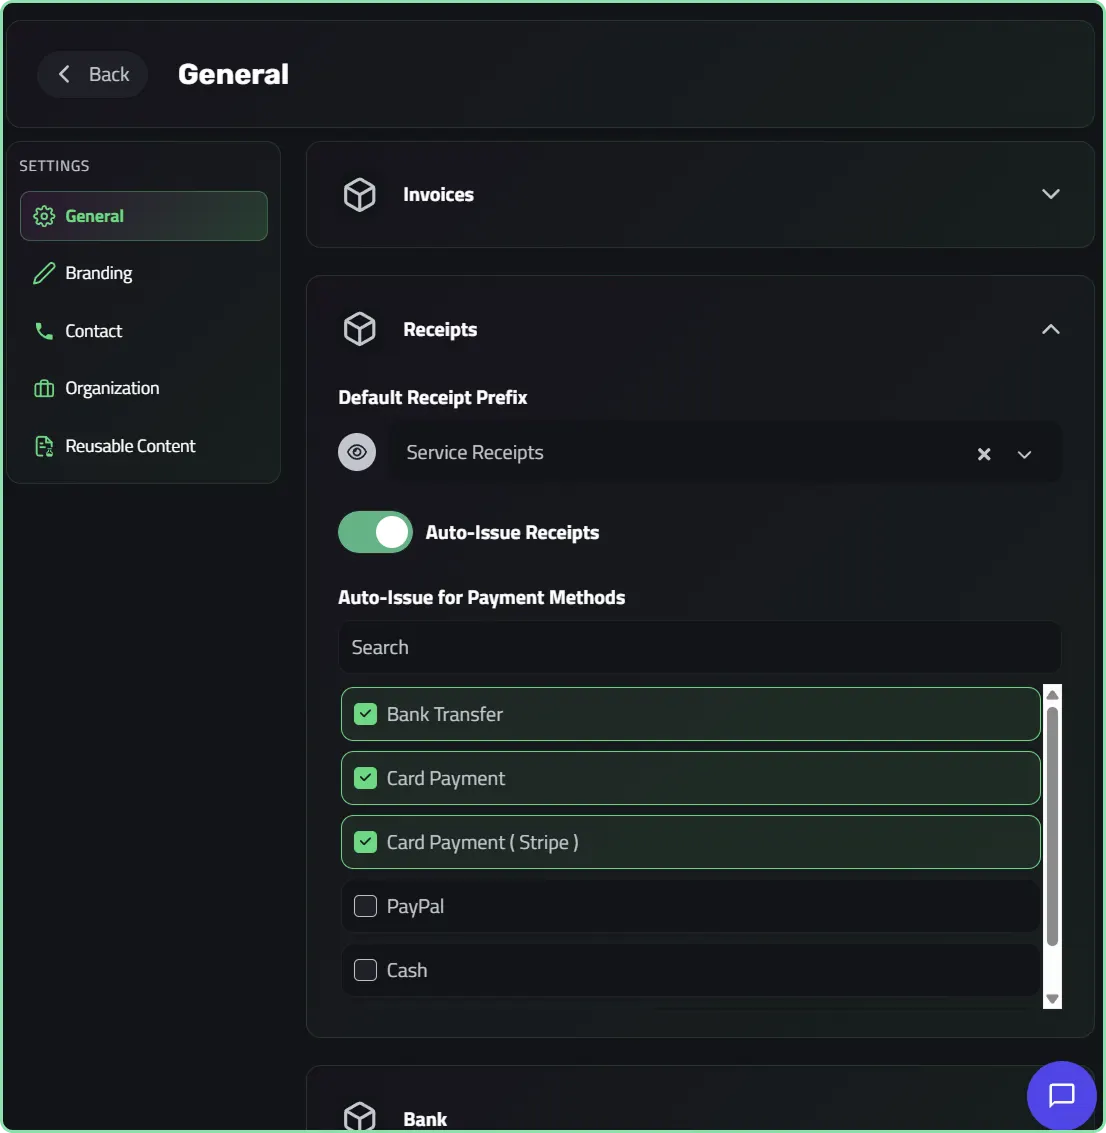Open the Service Receipts combo box
Viewport: 1106px width, 1133px height.
(x=725, y=452)
